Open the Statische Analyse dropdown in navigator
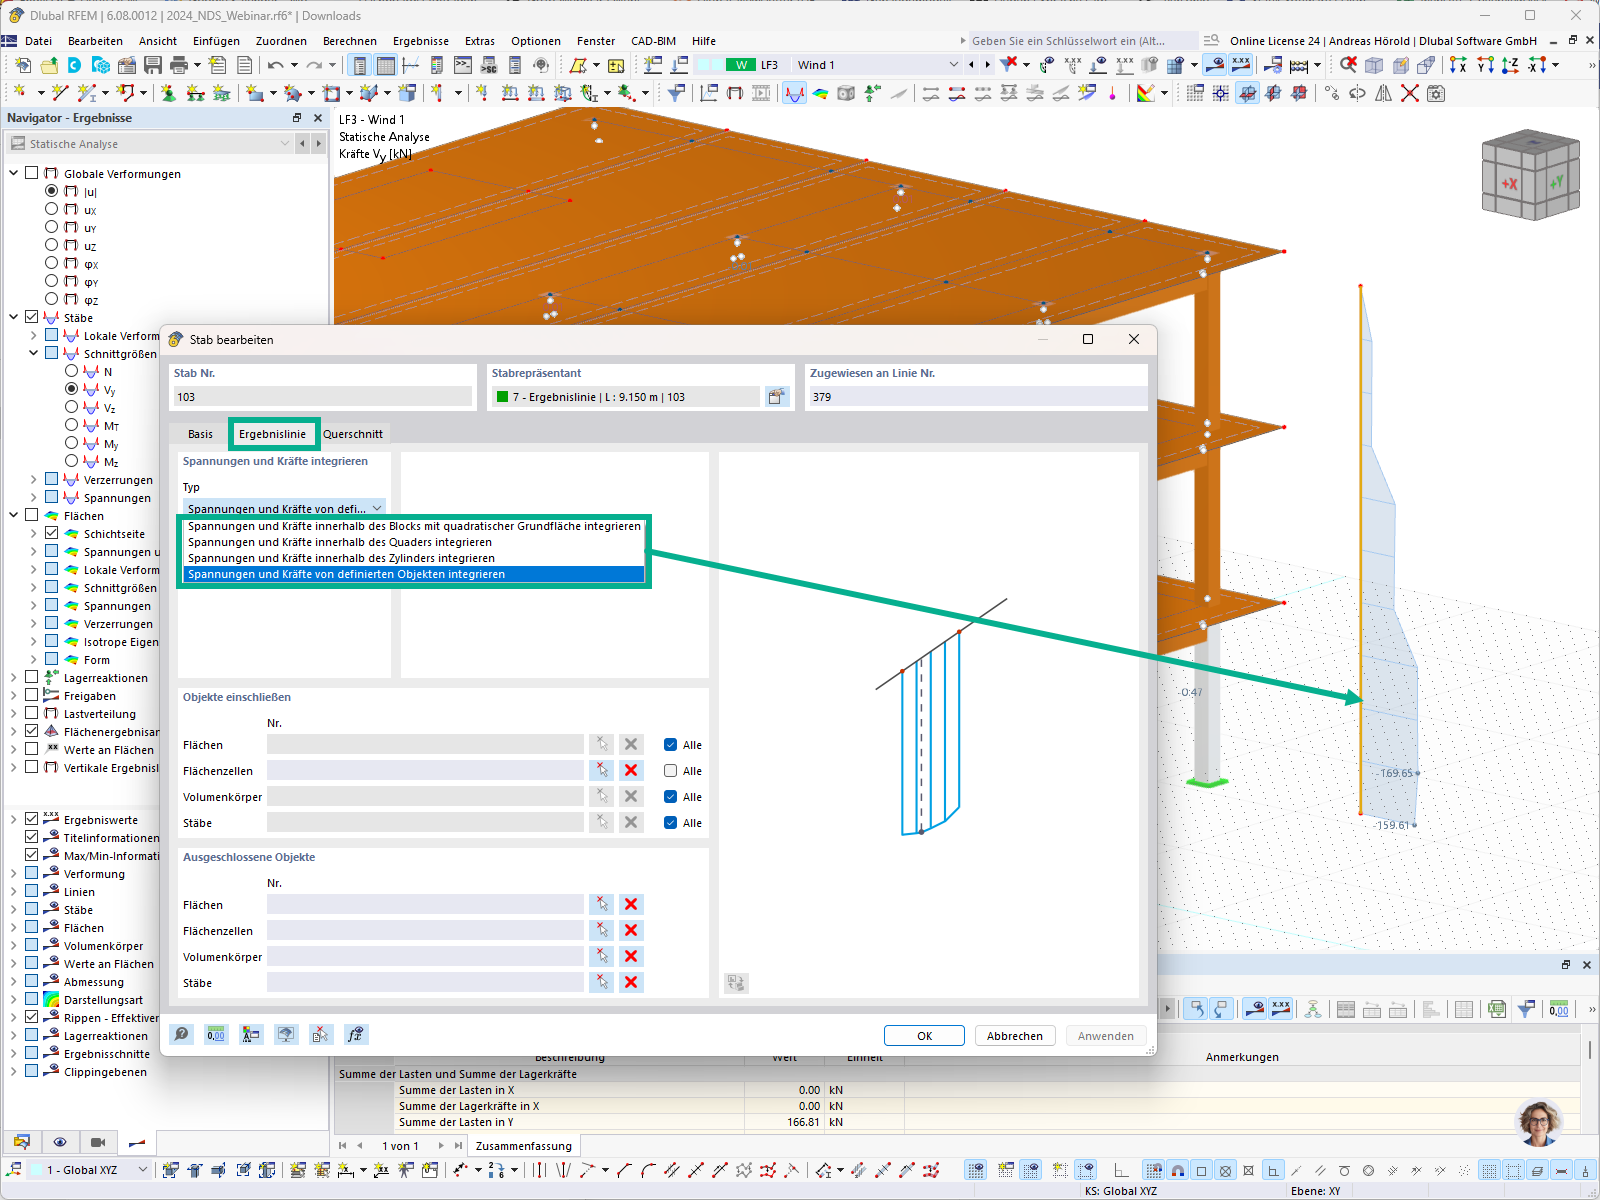Viewport: 1600px width, 1200px height. point(284,143)
